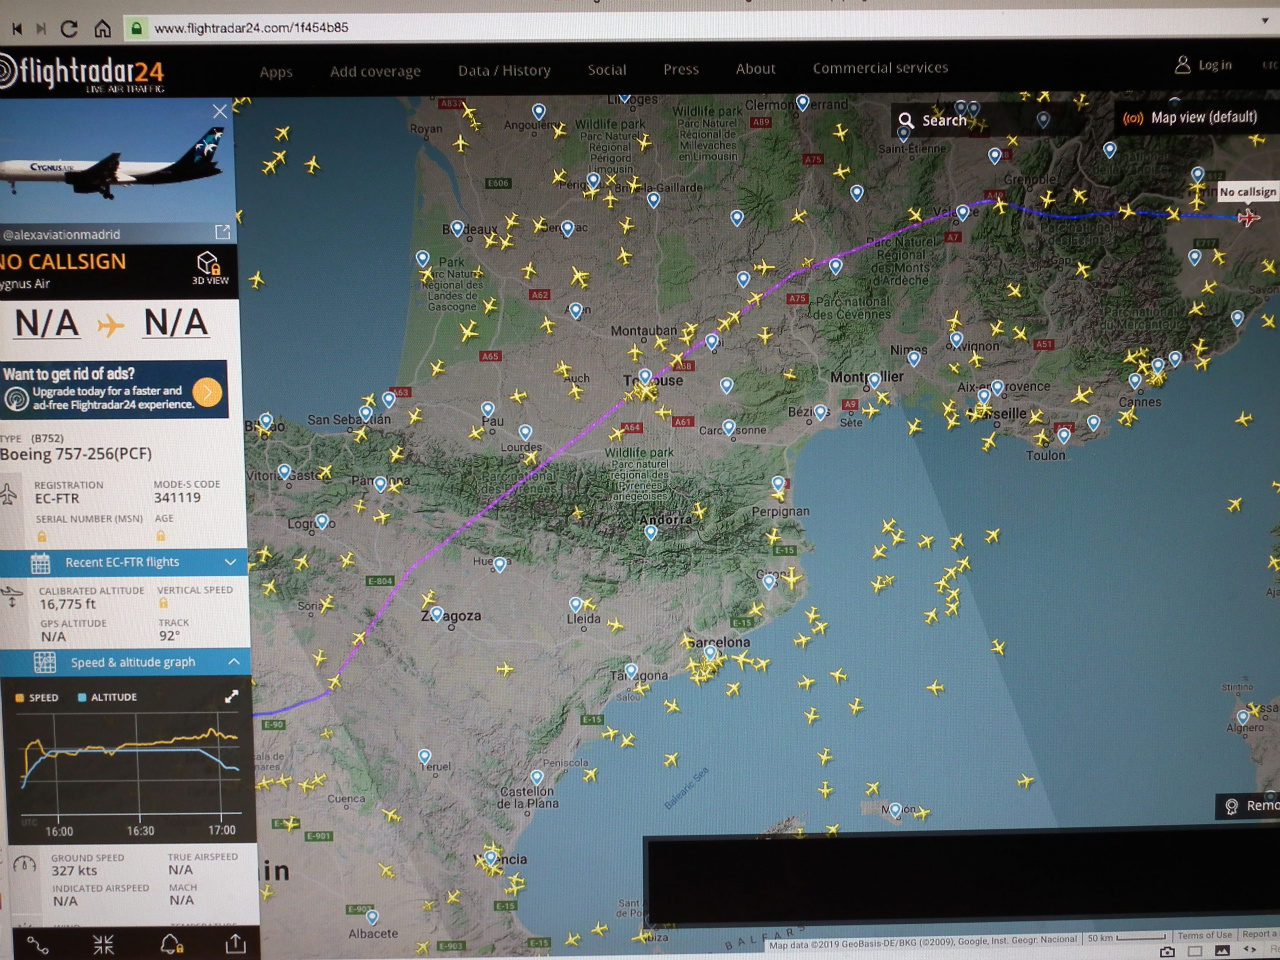This screenshot has height=960, width=1280.
Task: Click the share flight icon
Action: 236,943
